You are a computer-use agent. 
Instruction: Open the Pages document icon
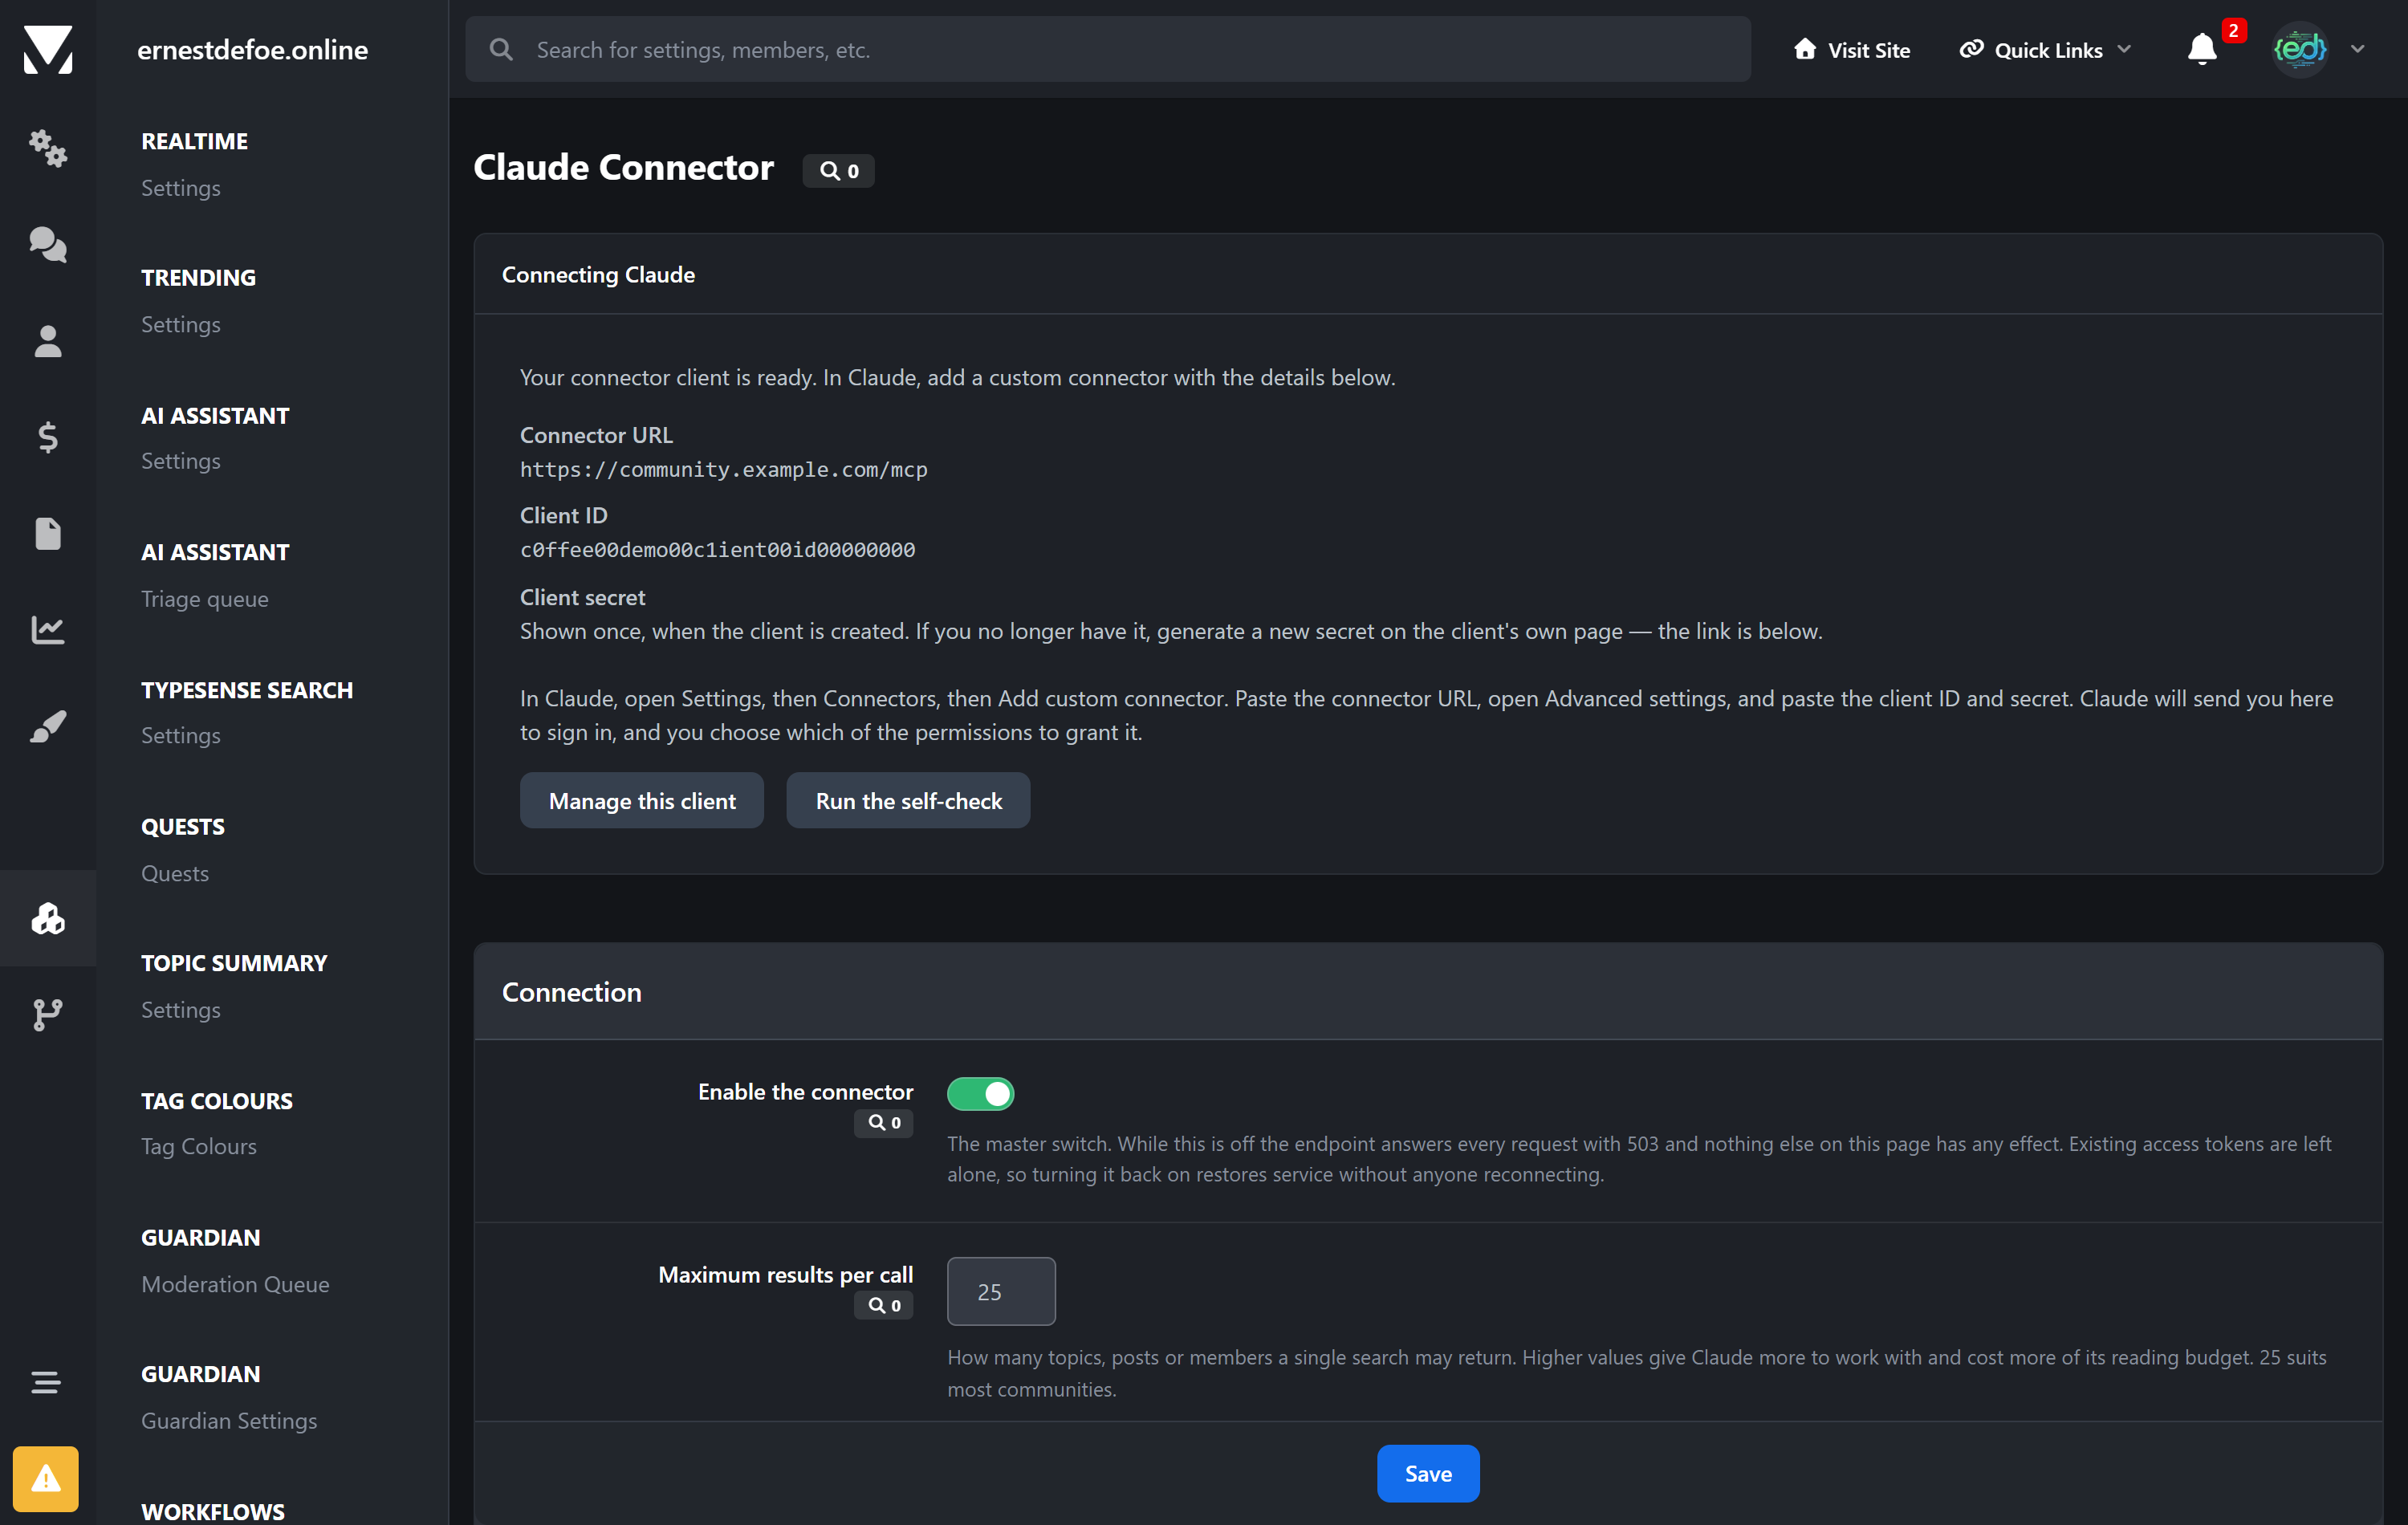coord(48,534)
